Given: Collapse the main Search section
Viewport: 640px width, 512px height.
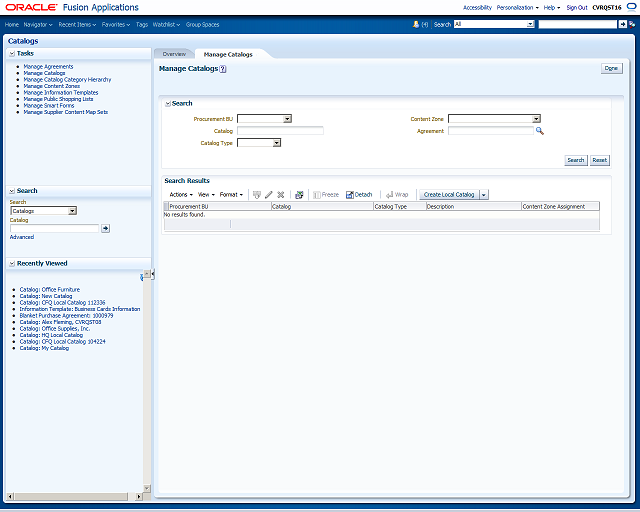Looking at the screenshot, I should tap(167, 104).
